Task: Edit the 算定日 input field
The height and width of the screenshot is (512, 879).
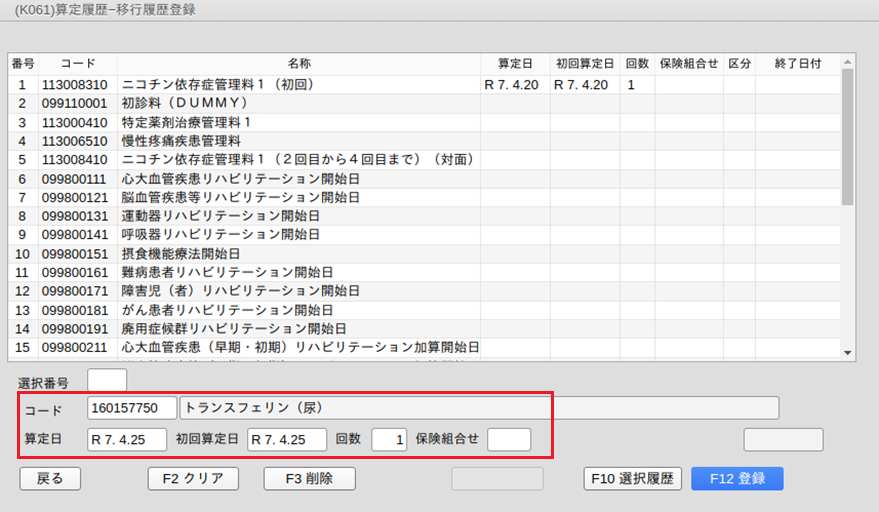Action: point(127,440)
